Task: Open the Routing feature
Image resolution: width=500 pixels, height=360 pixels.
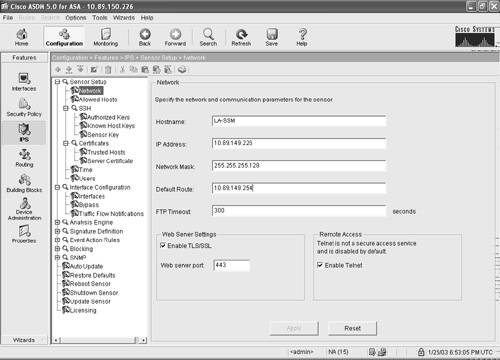Action: coord(24,158)
